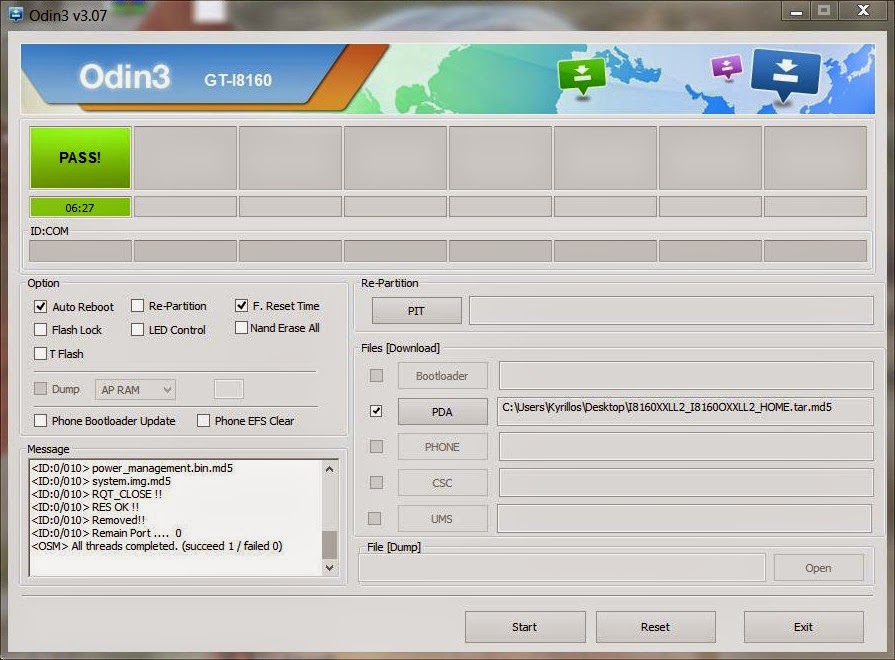The width and height of the screenshot is (895, 660).
Task: Click the File Dump path field
Action: click(562, 568)
